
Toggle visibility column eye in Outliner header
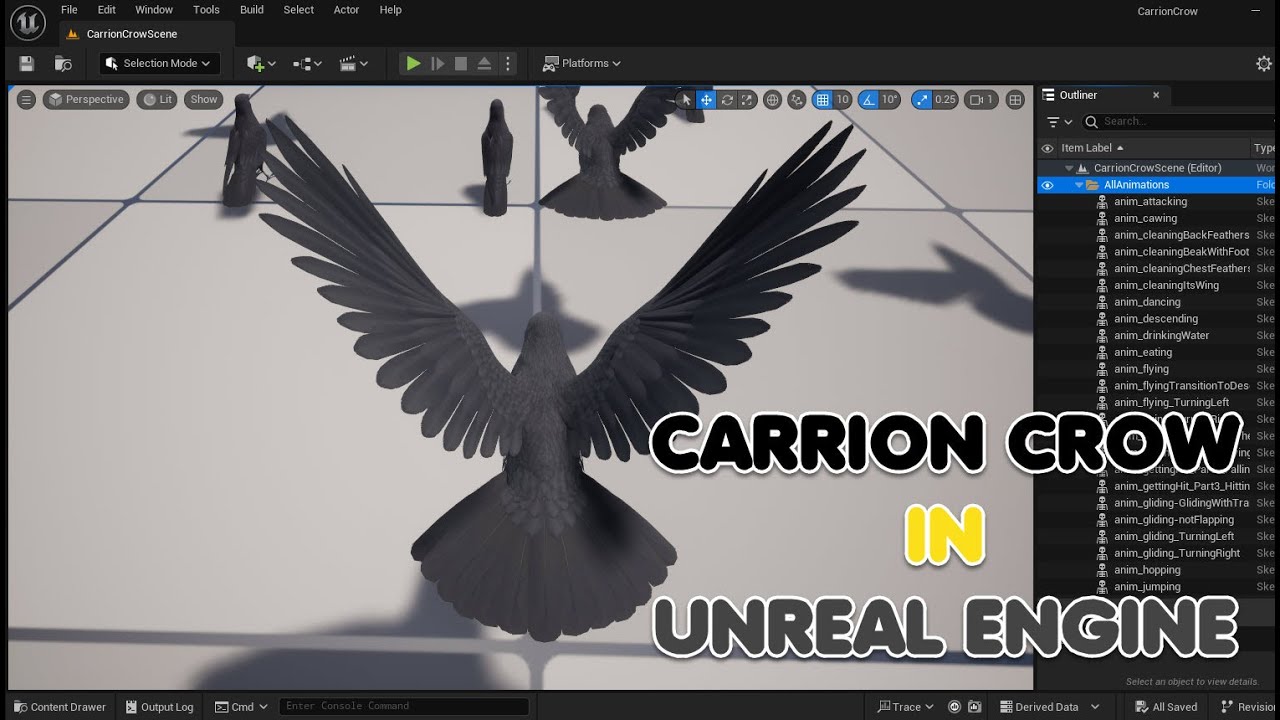[1047, 148]
